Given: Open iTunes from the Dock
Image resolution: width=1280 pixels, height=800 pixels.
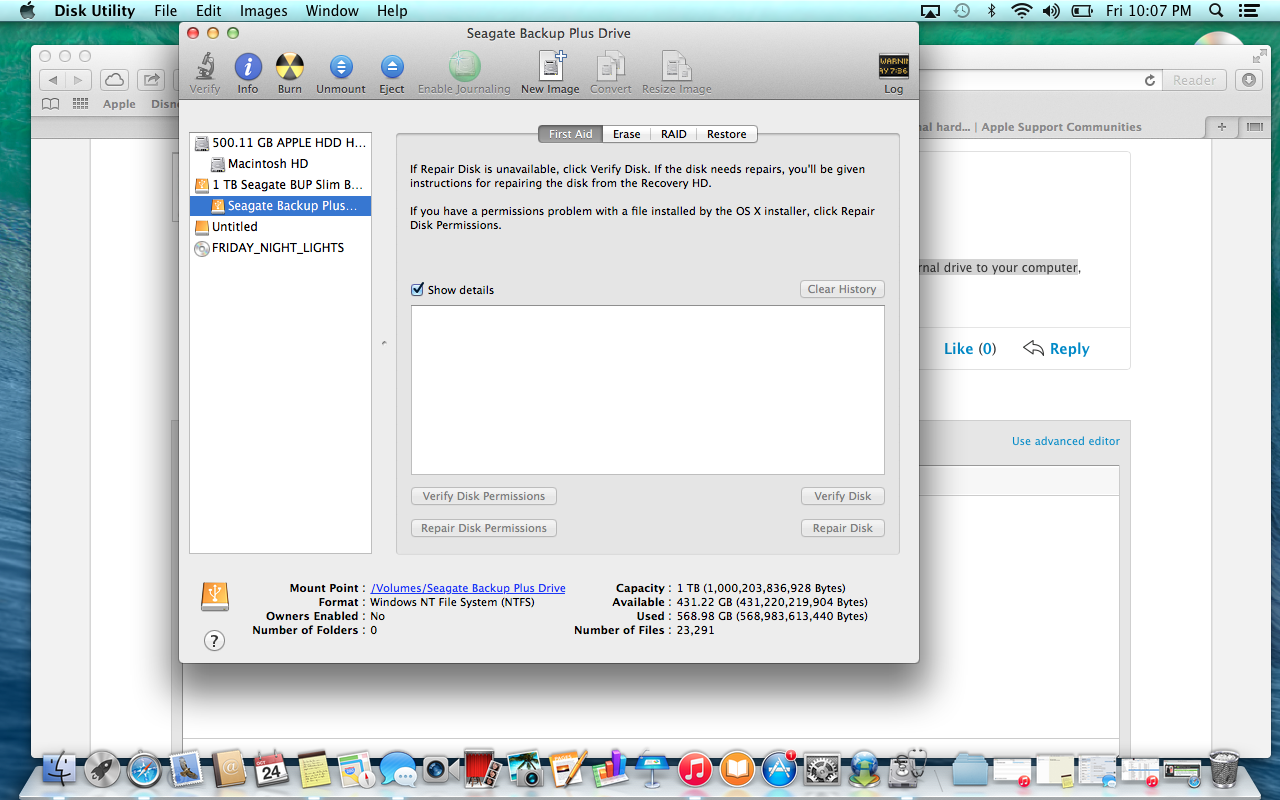Looking at the screenshot, I should point(694,769).
